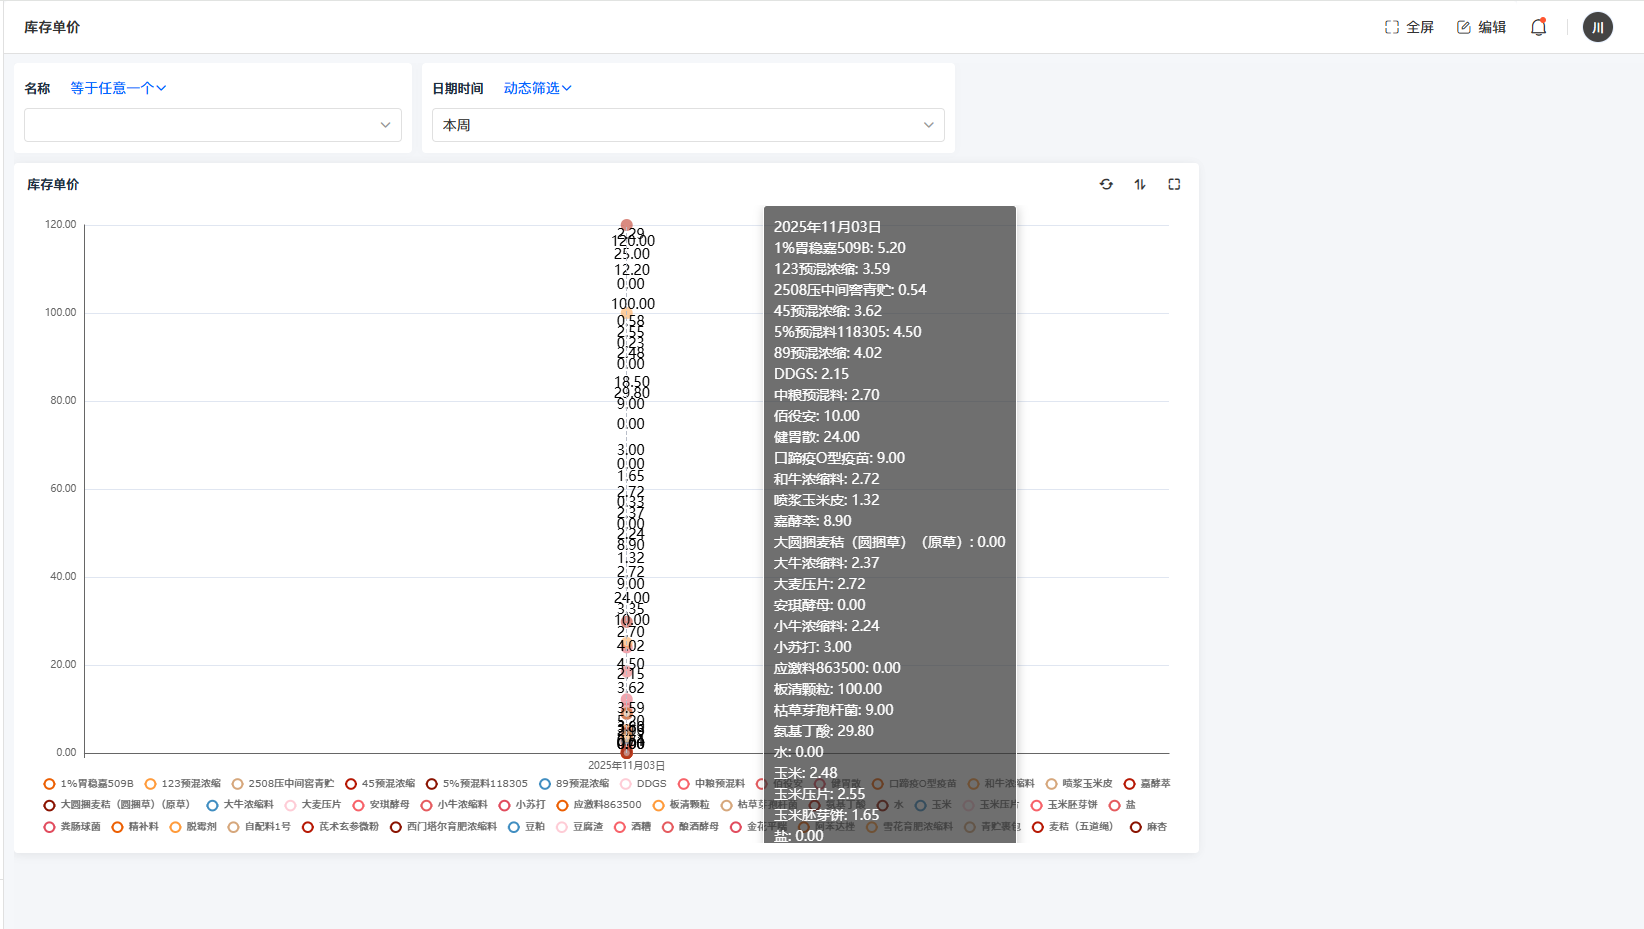
Task: Toggle the 1%胃稳嘉509B legend series
Action: [88, 784]
